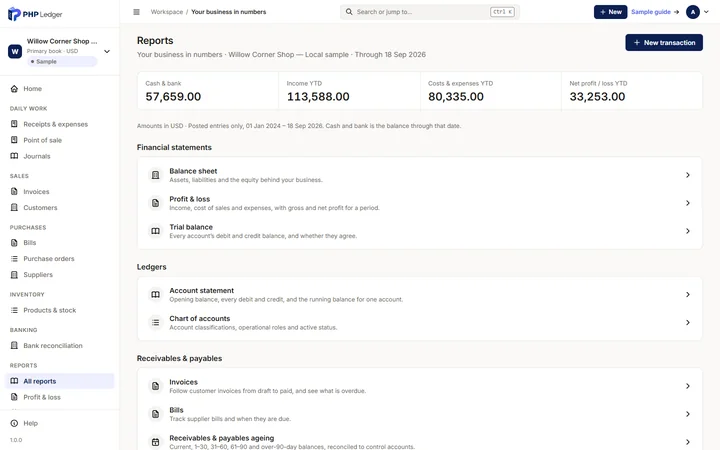Click the Bank reconciliation icon
The width and height of the screenshot is (720, 450).
(x=14, y=345)
